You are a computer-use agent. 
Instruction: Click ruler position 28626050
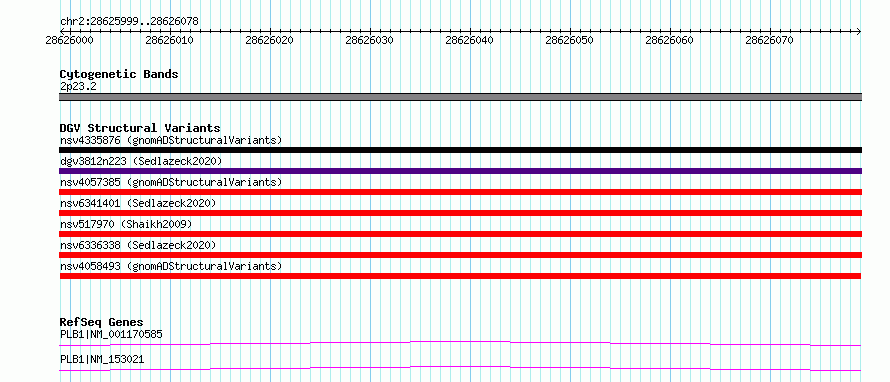(x=569, y=40)
